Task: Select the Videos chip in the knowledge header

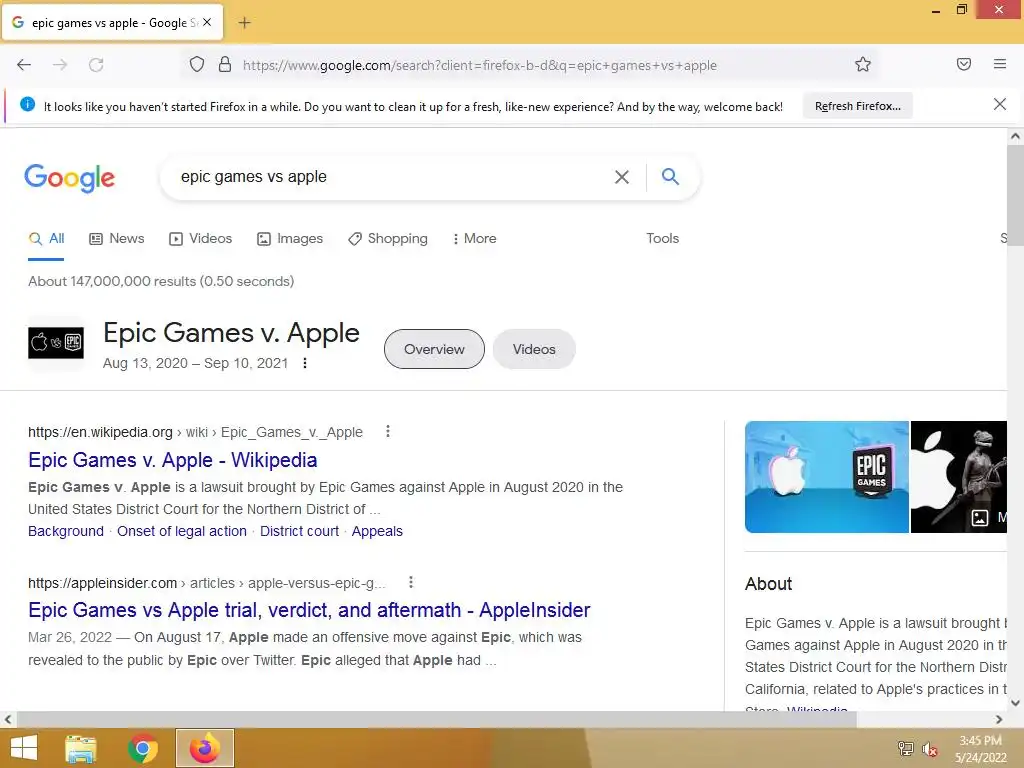Action: (x=534, y=349)
